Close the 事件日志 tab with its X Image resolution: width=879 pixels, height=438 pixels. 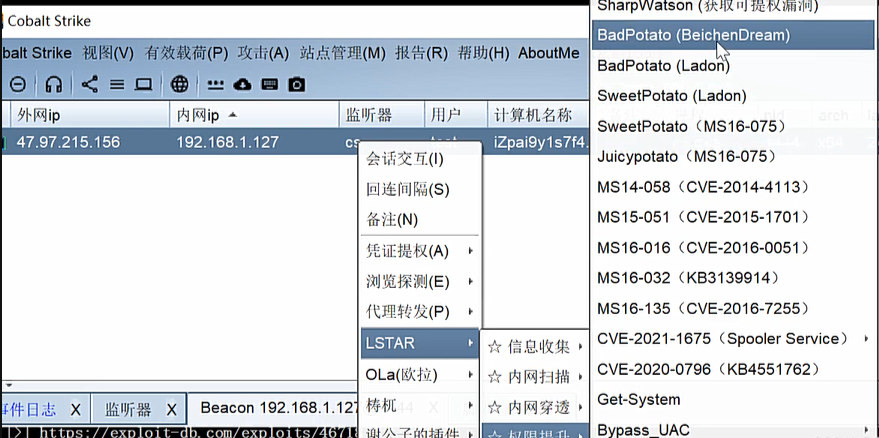[x=75, y=410]
